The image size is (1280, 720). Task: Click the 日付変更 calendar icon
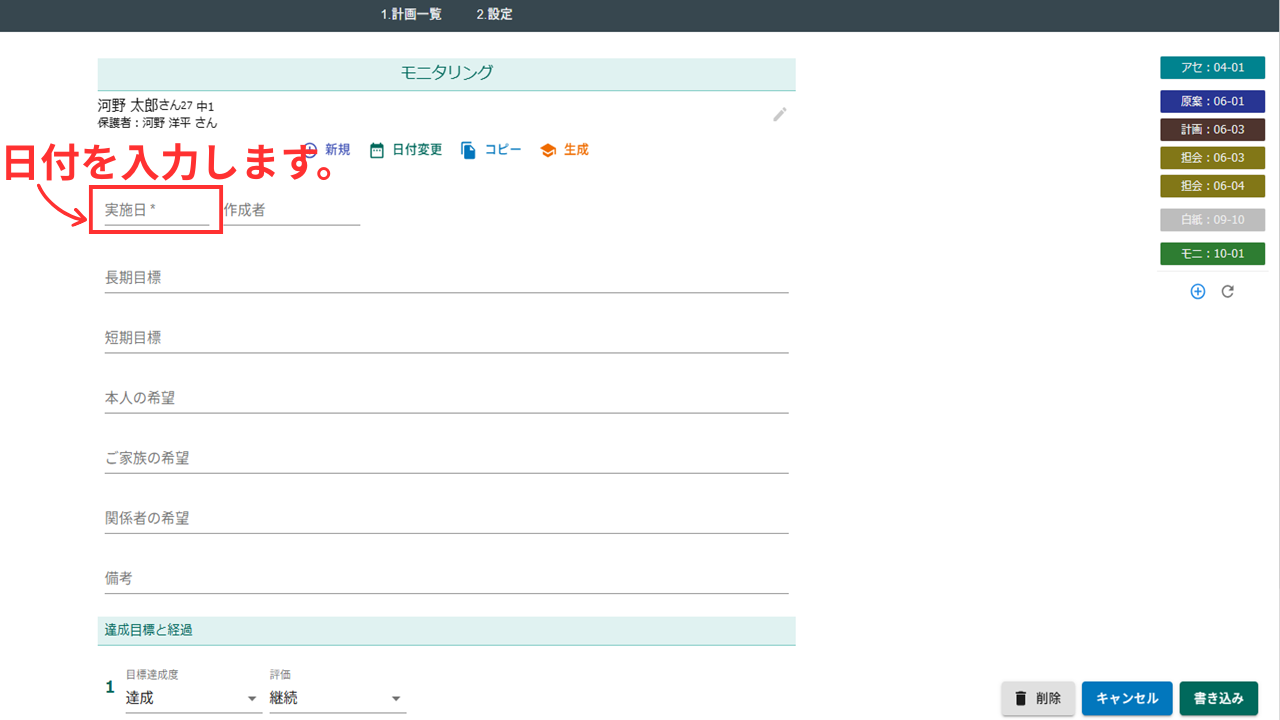377,150
